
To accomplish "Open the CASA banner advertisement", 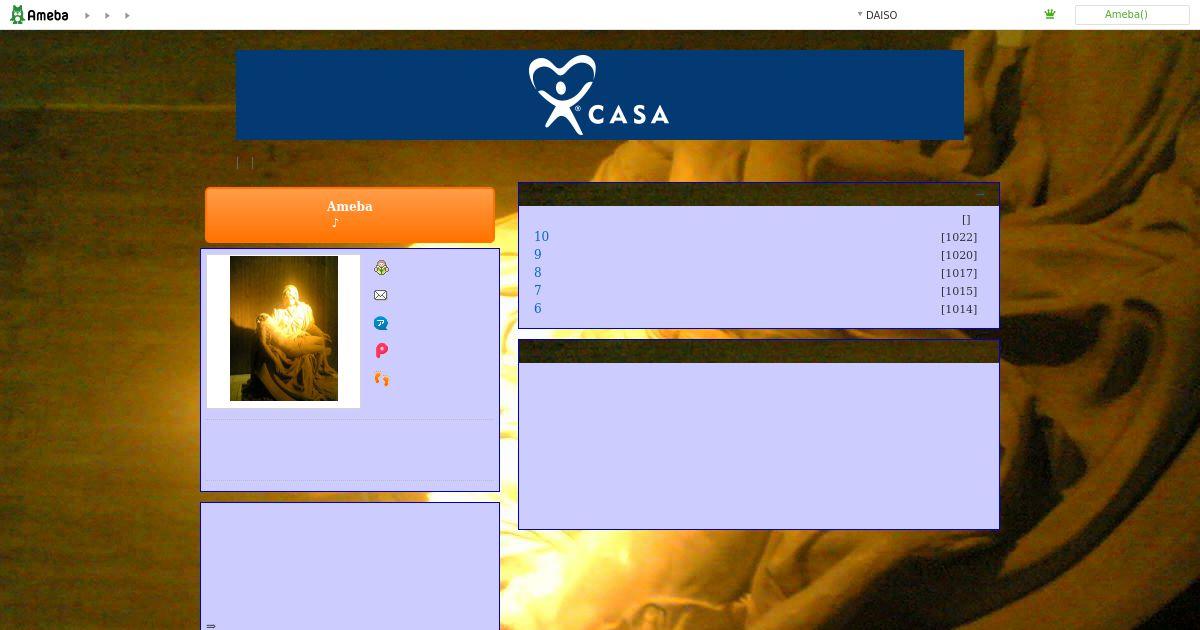I will click(600, 95).
